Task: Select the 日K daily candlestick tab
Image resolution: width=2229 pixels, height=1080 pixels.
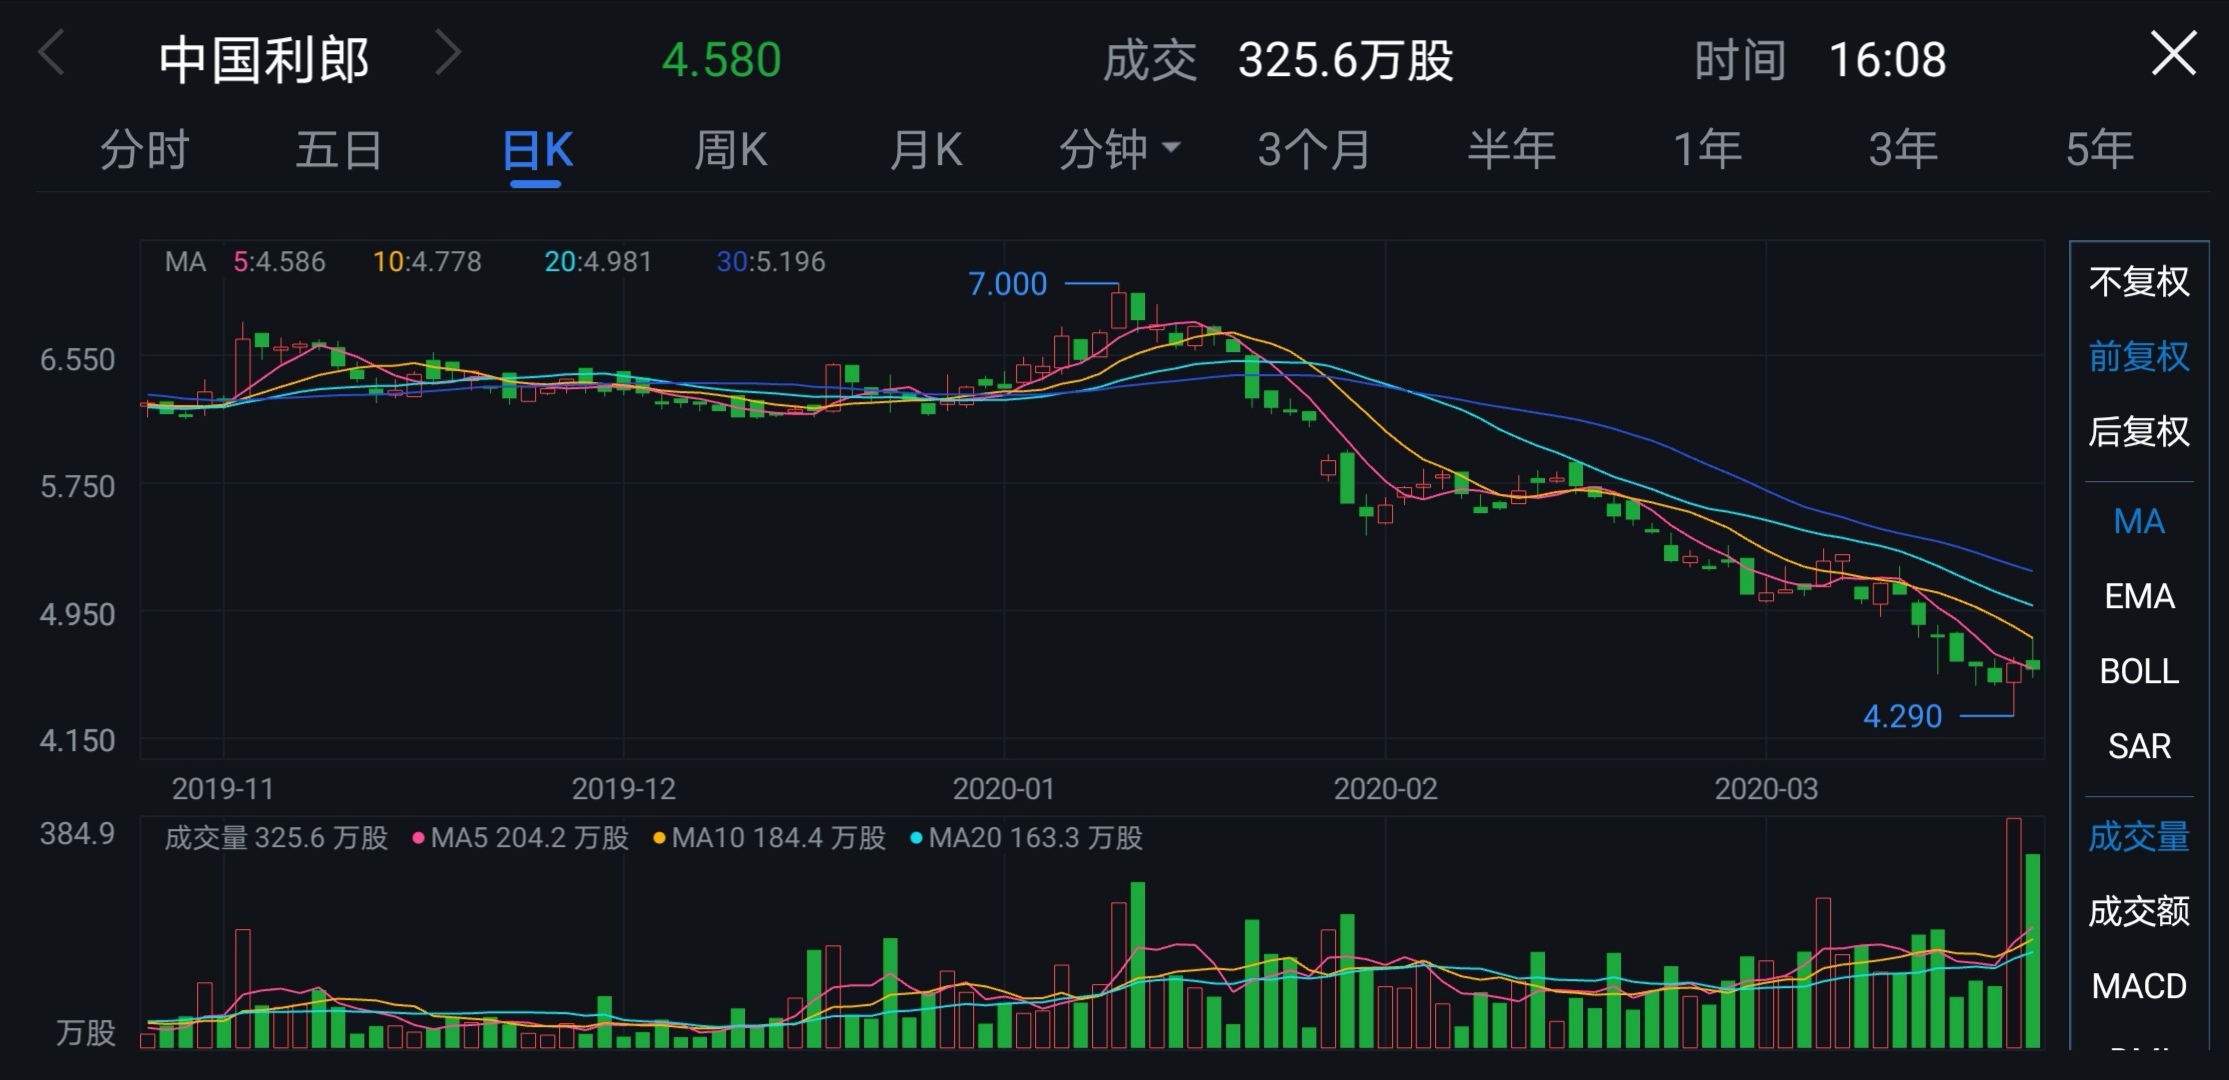Action: (x=537, y=151)
